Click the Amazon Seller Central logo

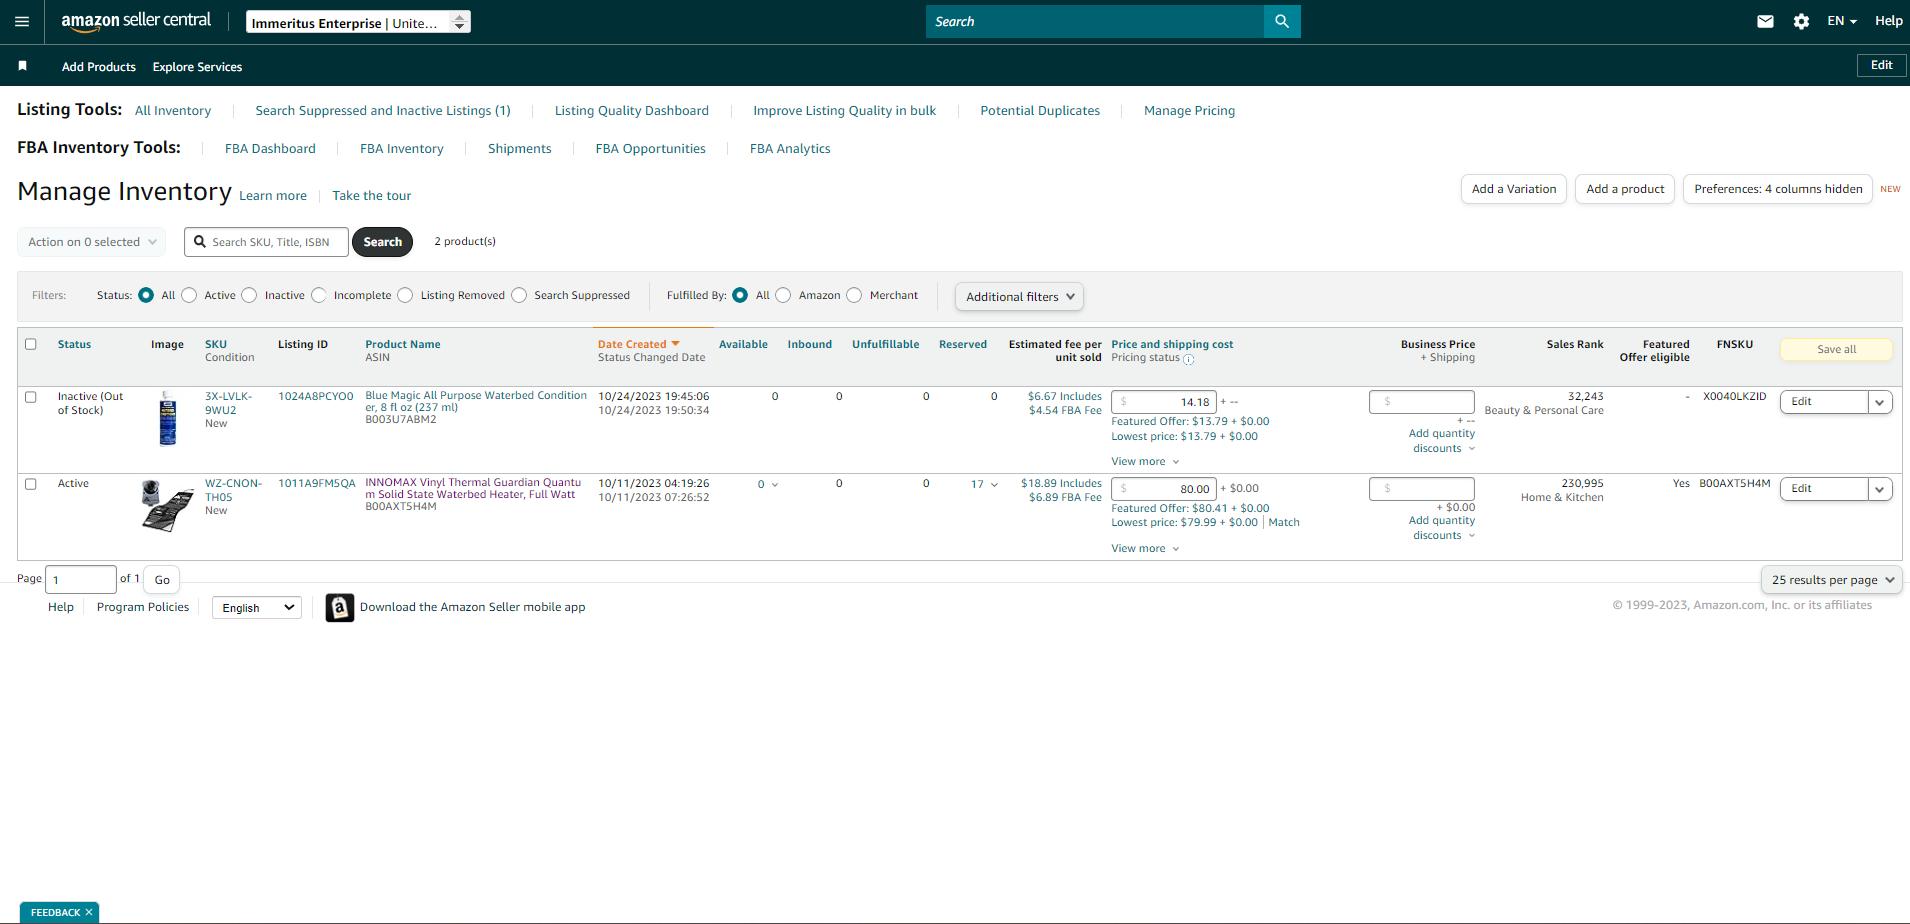[136, 21]
